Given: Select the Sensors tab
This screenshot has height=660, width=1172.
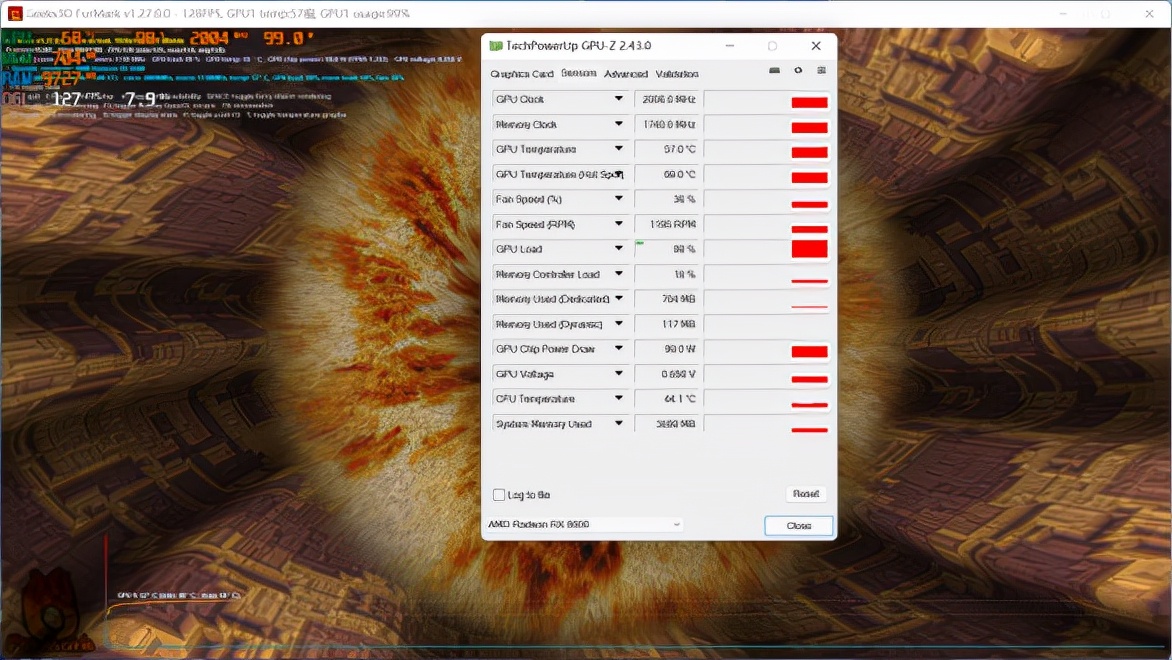Looking at the screenshot, I should [579, 73].
